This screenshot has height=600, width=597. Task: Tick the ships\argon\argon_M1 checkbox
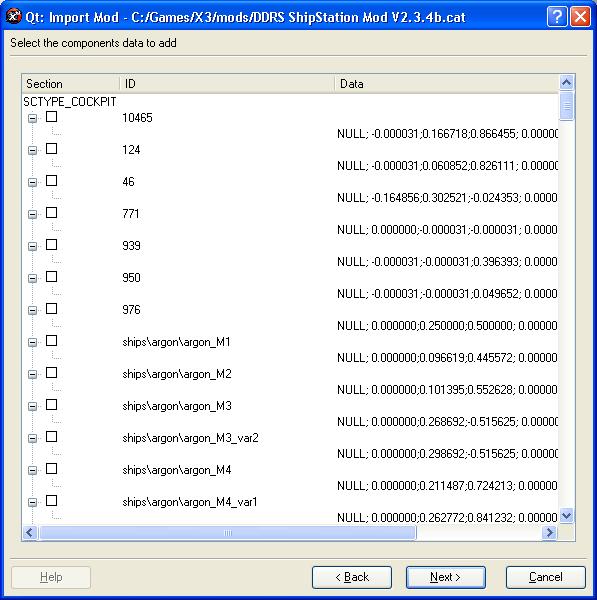[51, 341]
